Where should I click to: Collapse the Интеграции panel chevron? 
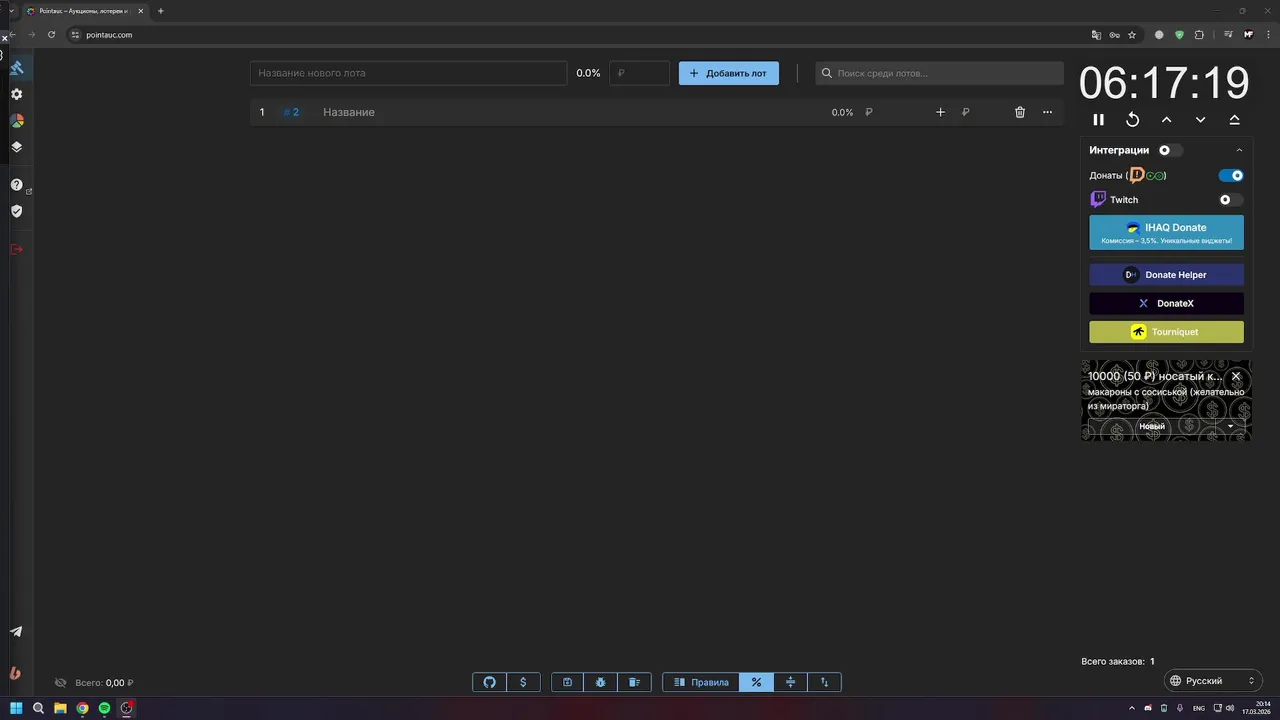tap(1239, 150)
